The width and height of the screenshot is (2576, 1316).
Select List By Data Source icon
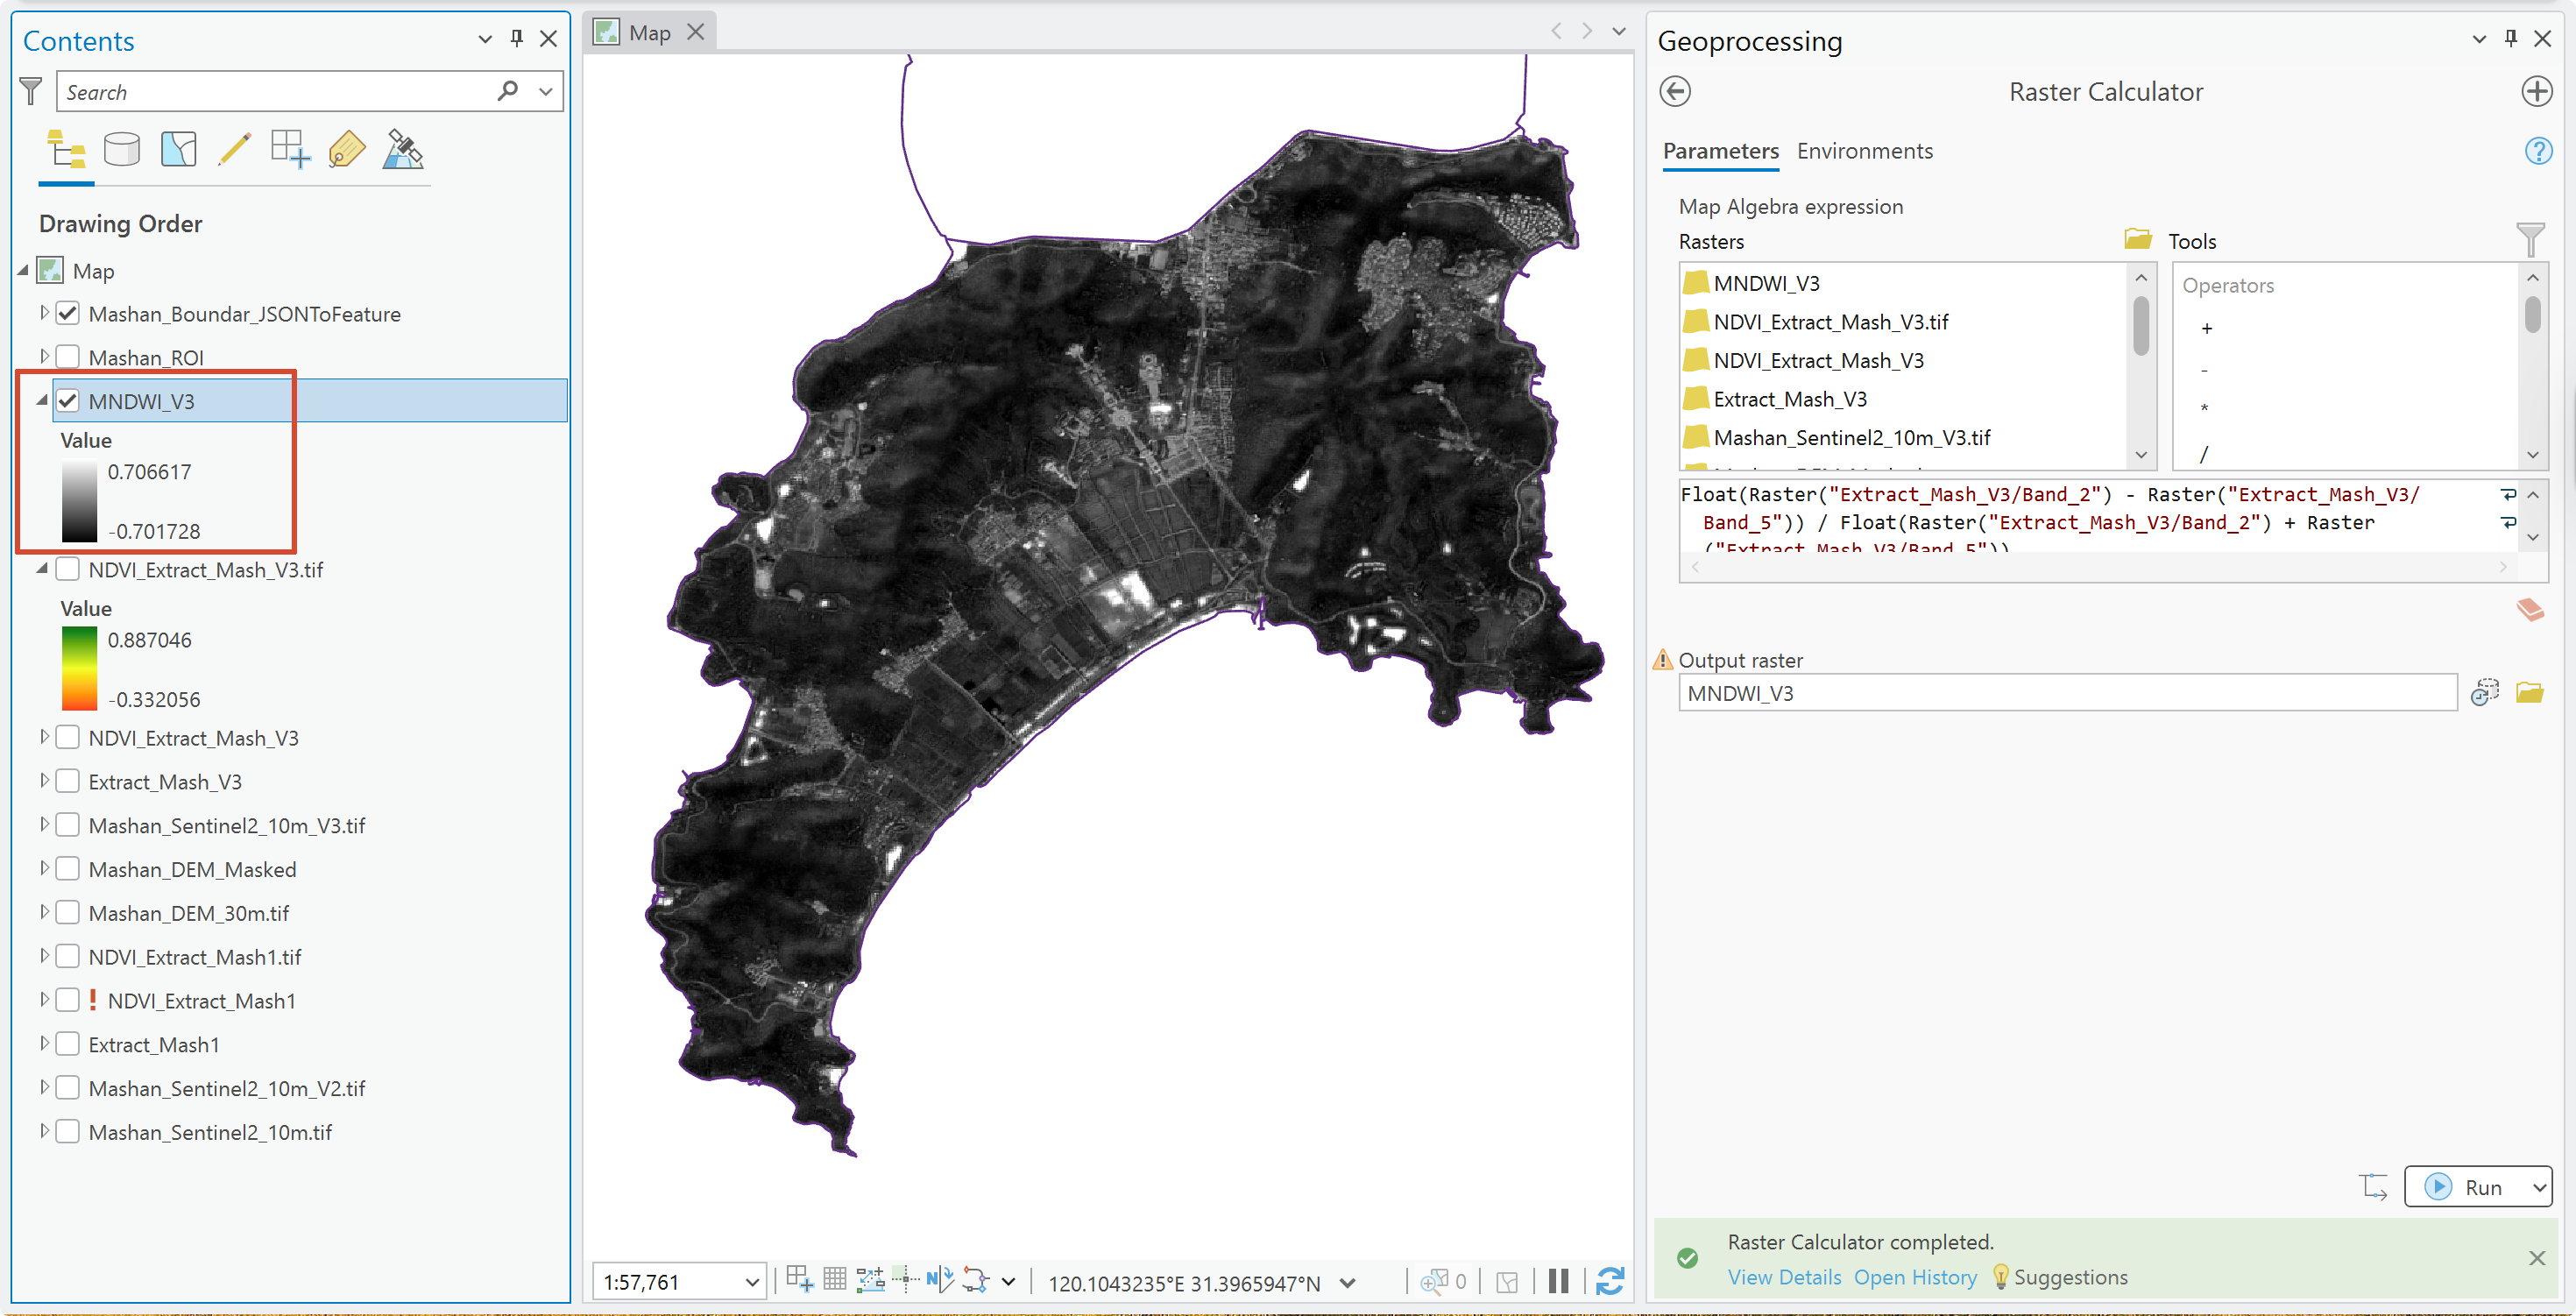(122, 150)
